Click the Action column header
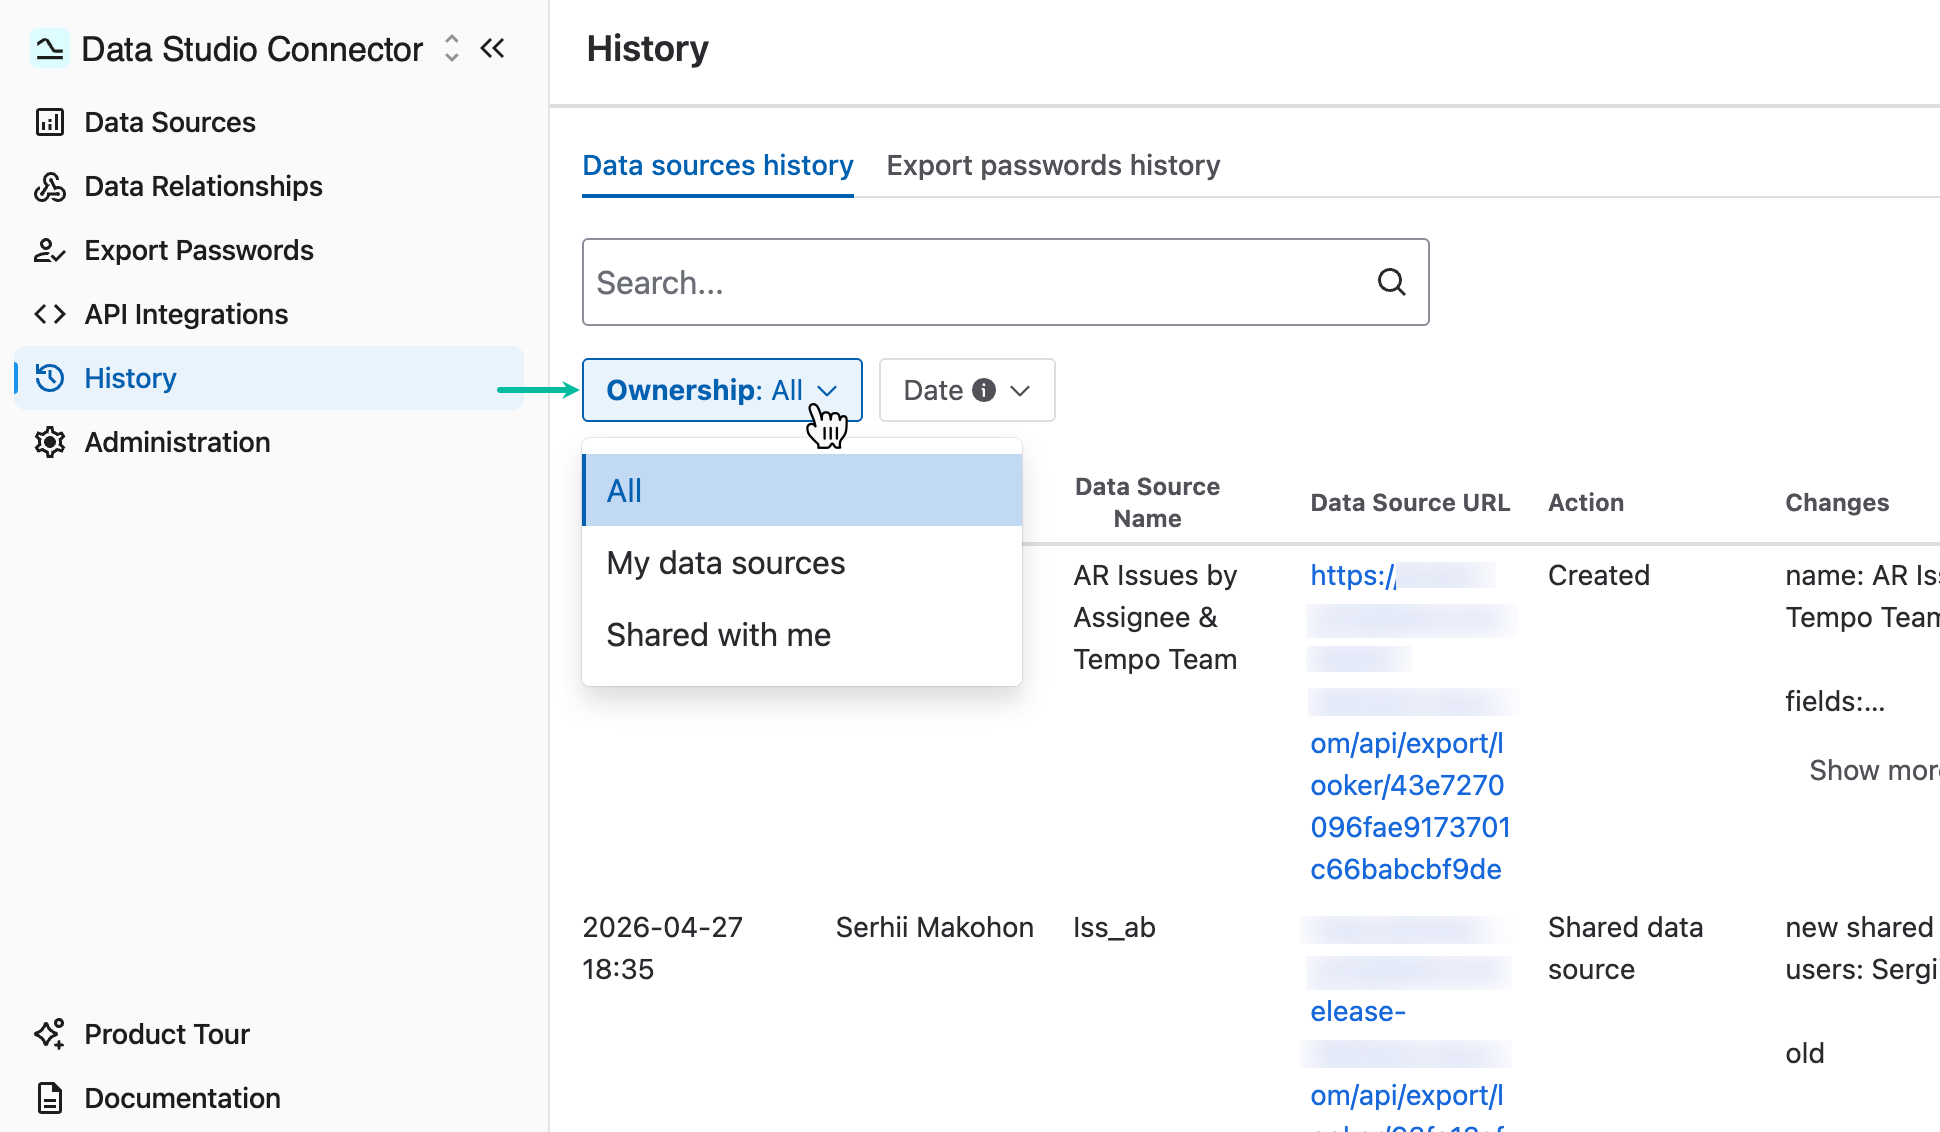This screenshot has height=1132, width=1940. tap(1586, 502)
